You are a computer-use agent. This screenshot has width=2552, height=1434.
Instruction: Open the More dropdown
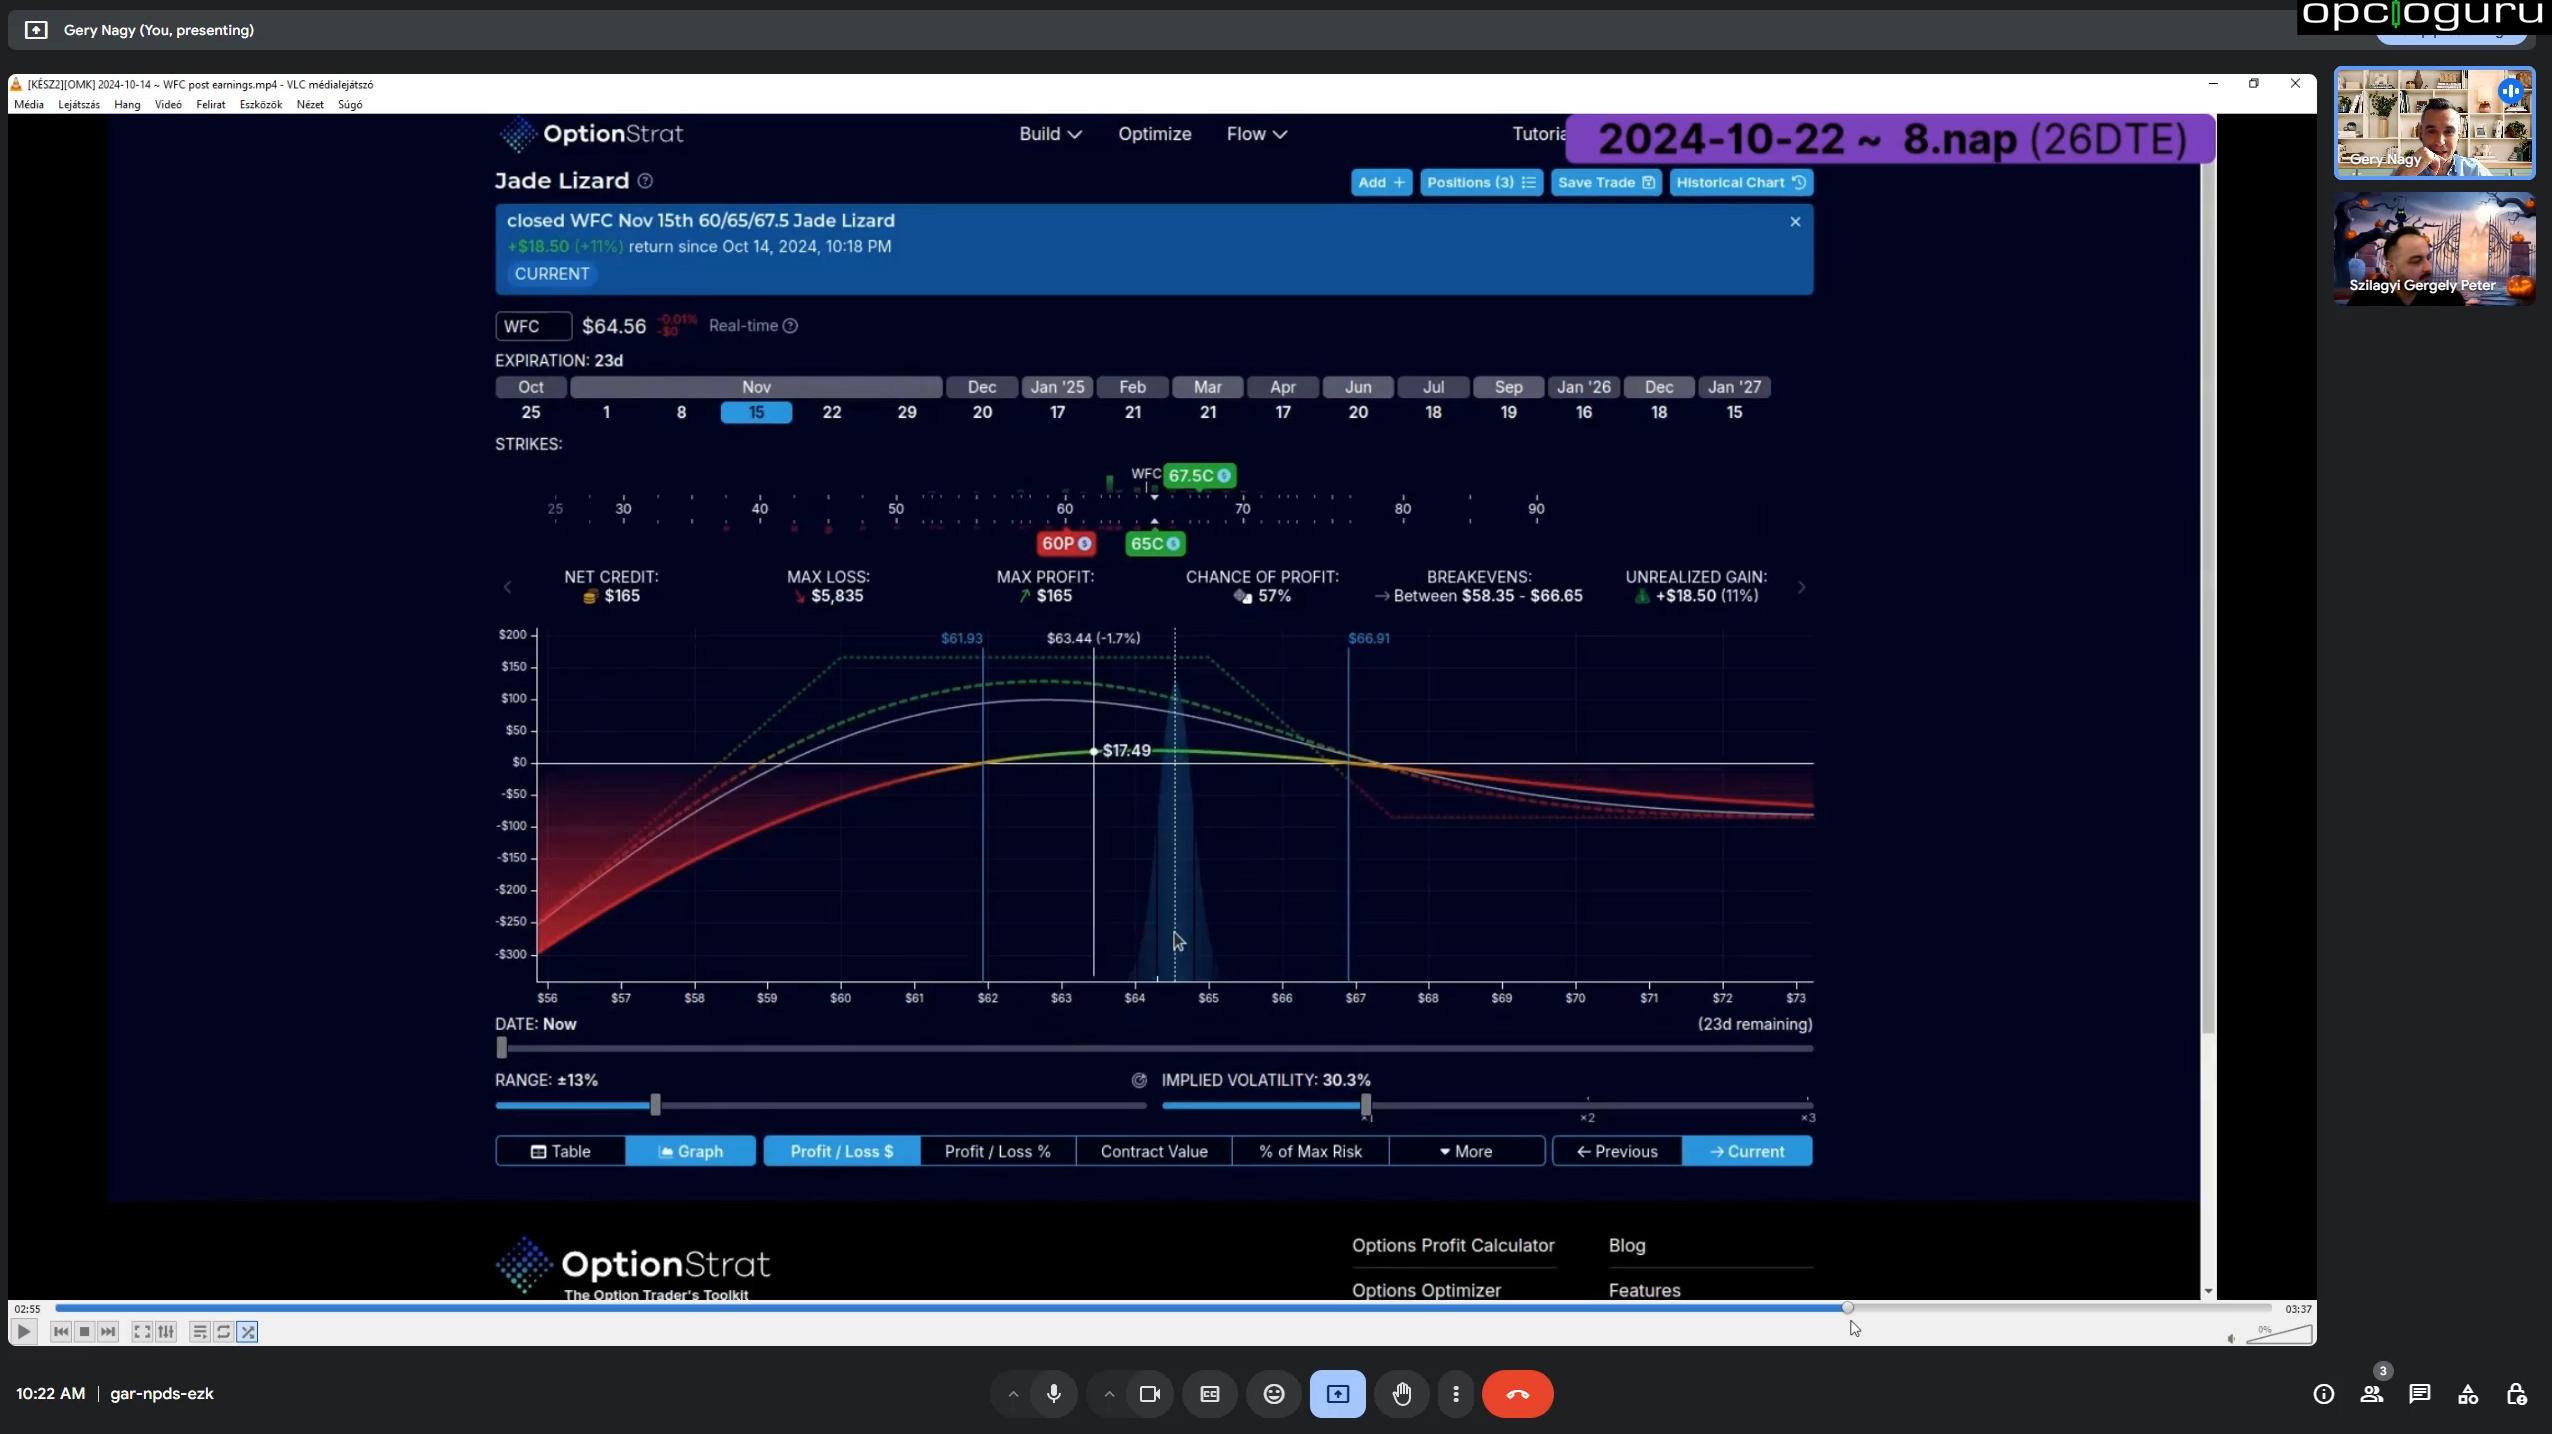click(1466, 1151)
